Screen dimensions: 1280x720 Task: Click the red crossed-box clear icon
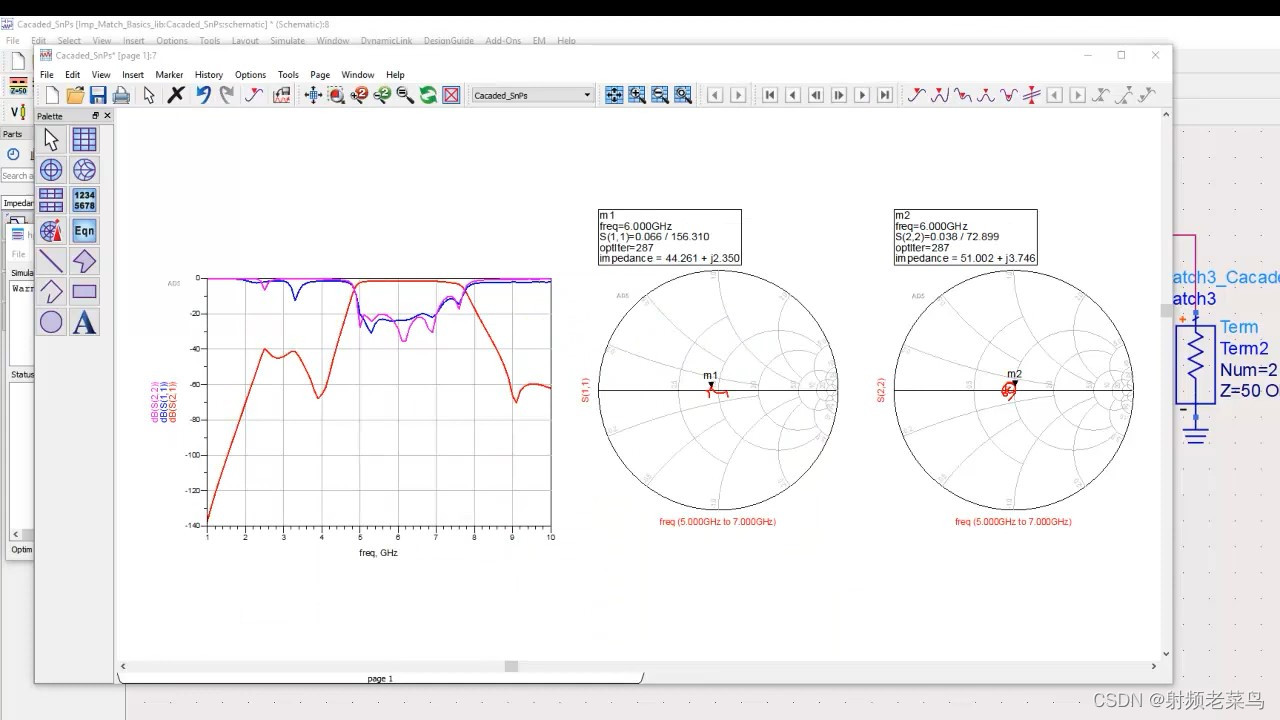coord(451,95)
